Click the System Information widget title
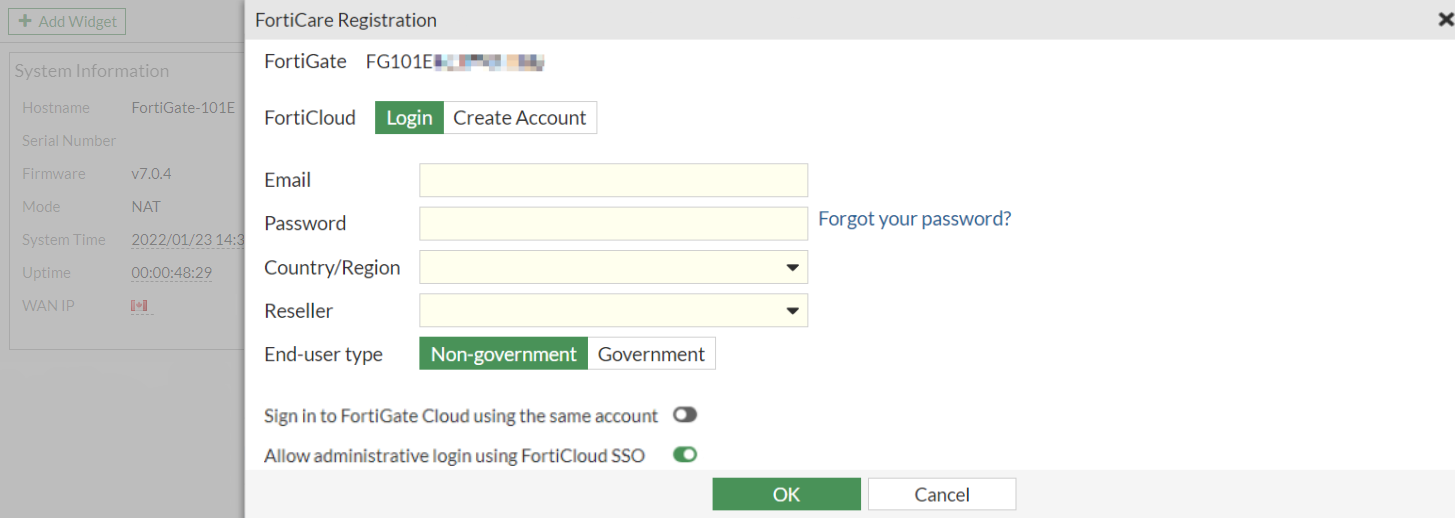Image resolution: width=1455 pixels, height=518 pixels. click(x=91, y=71)
